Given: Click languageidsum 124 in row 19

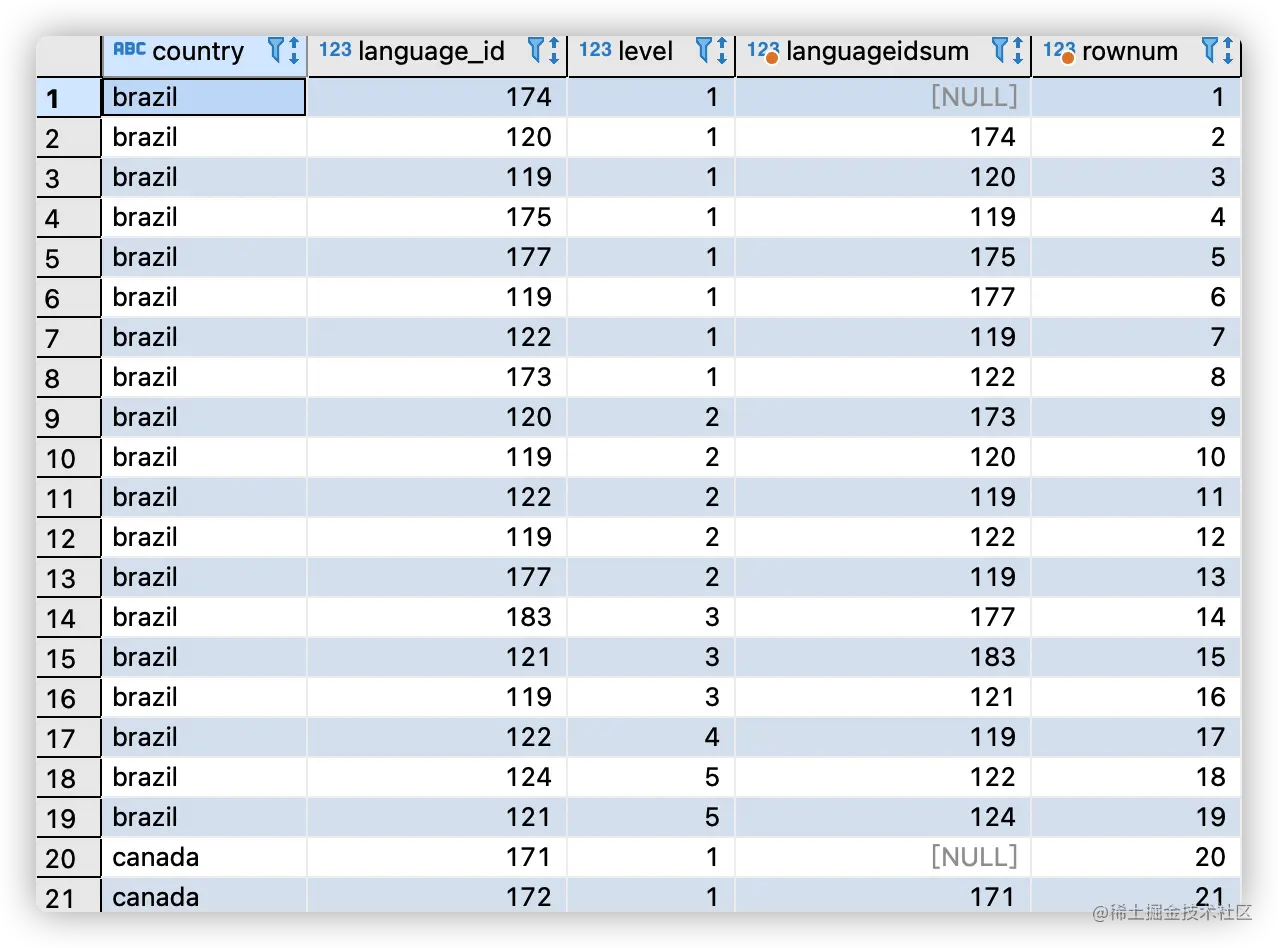Looking at the screenshot, I should coord(883,817).
